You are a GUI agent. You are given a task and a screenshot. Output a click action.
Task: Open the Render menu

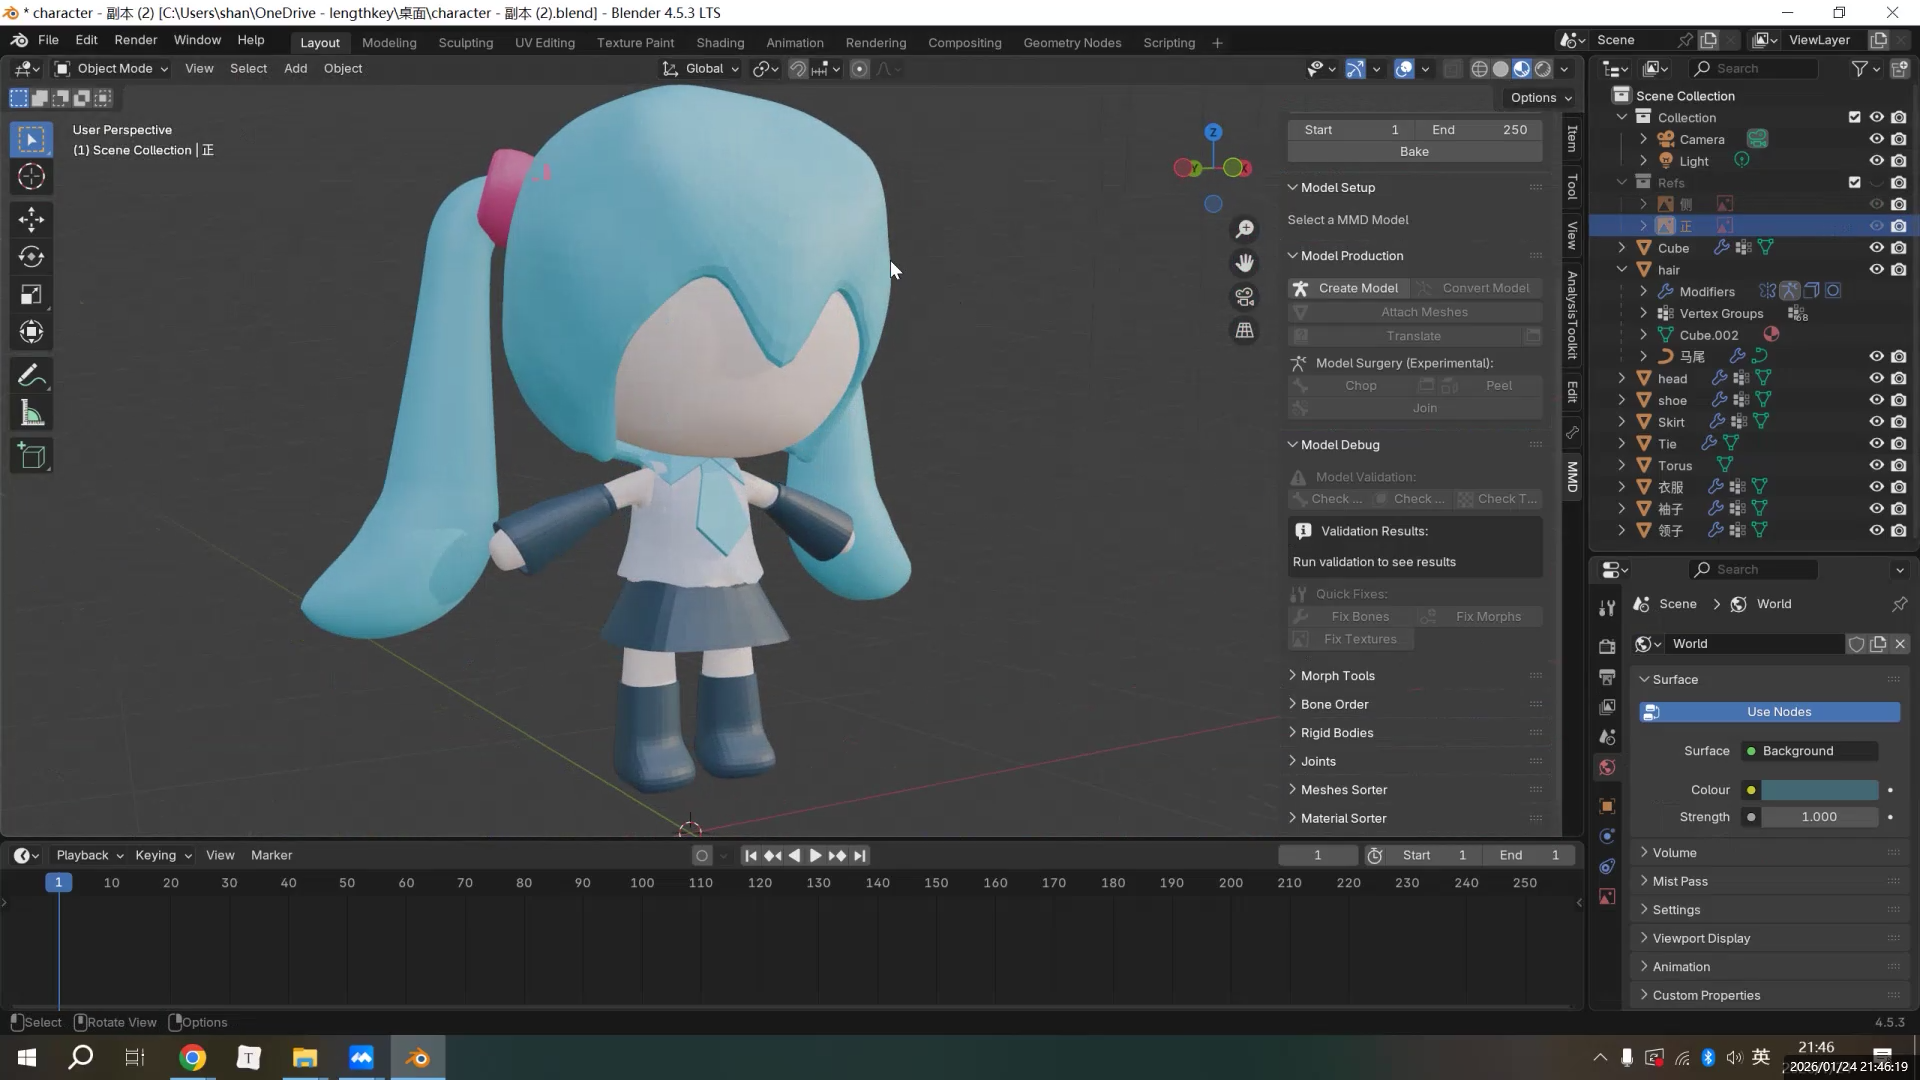pos(135,40)
